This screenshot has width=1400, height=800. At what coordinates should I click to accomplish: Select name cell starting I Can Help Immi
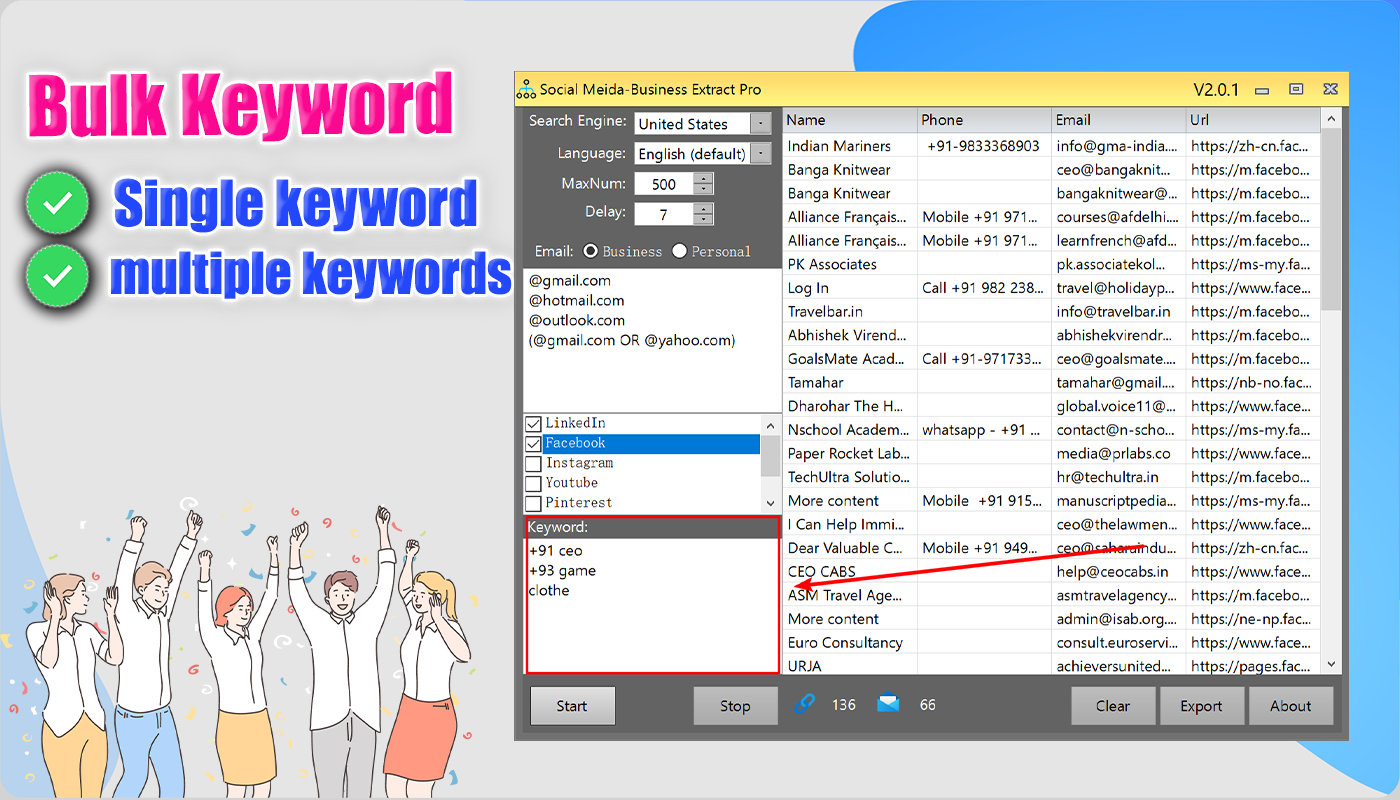[850, 524]
